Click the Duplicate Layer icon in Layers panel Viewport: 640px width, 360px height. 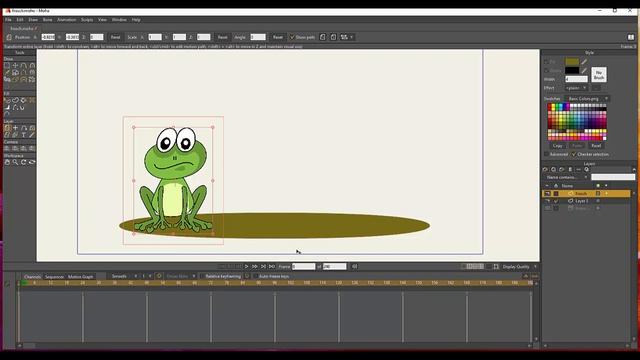[553, 169]
